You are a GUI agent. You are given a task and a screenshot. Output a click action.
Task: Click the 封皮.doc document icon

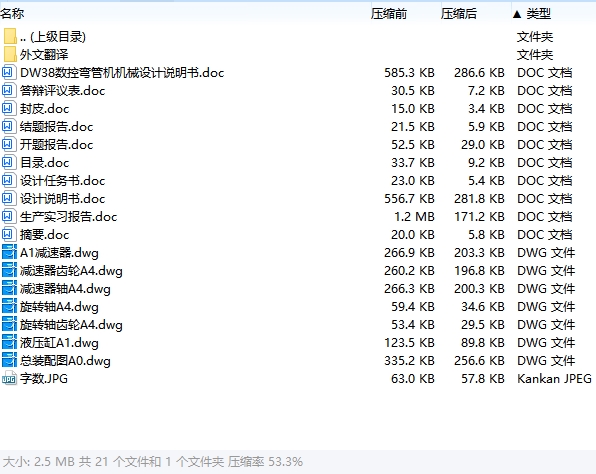click(9, 108)
